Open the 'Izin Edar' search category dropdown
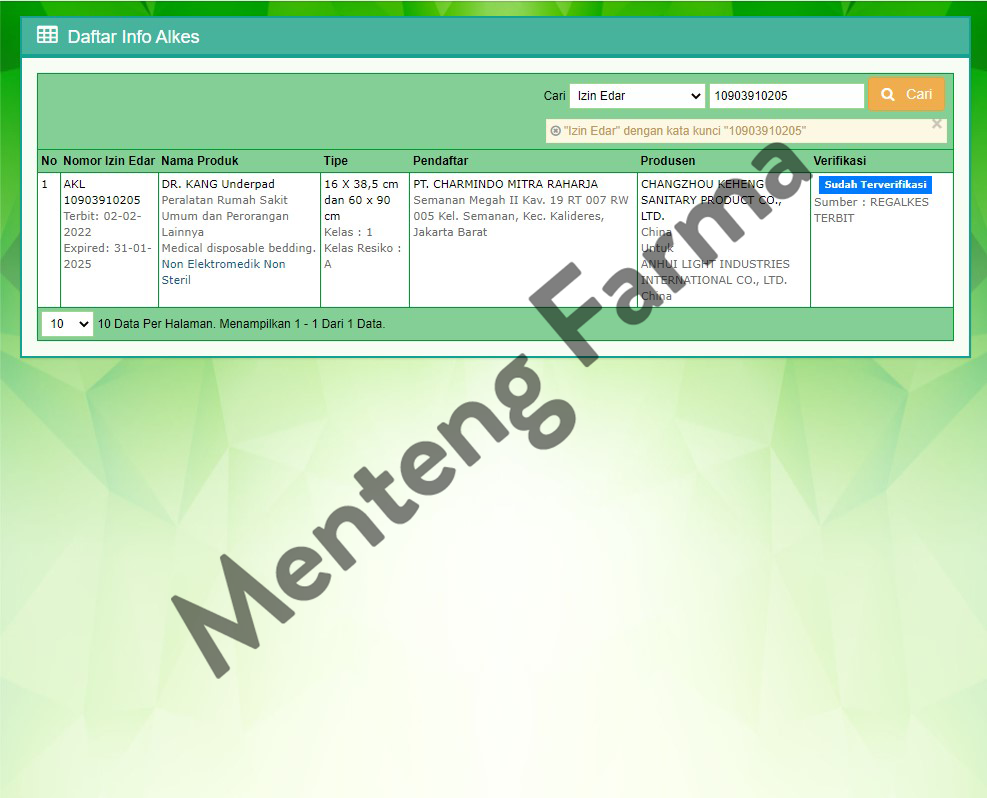This screenshot has height=798, width=987. (636, 95)
